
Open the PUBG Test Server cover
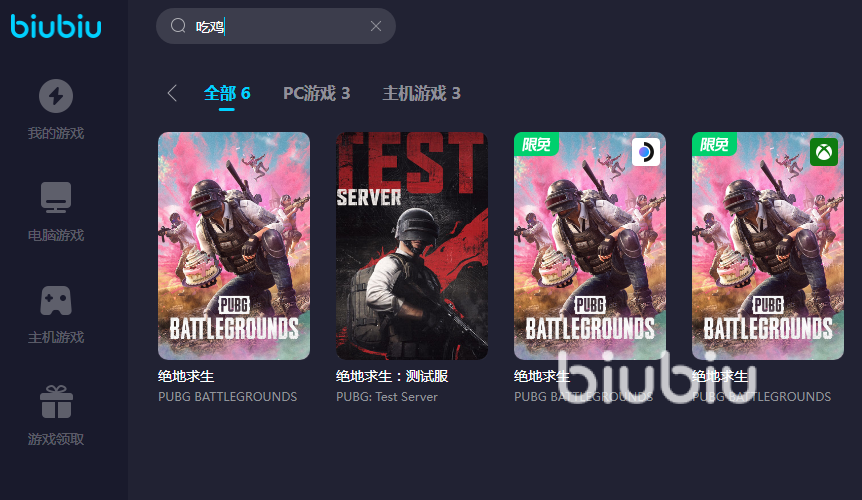click(x=412, y=246)
